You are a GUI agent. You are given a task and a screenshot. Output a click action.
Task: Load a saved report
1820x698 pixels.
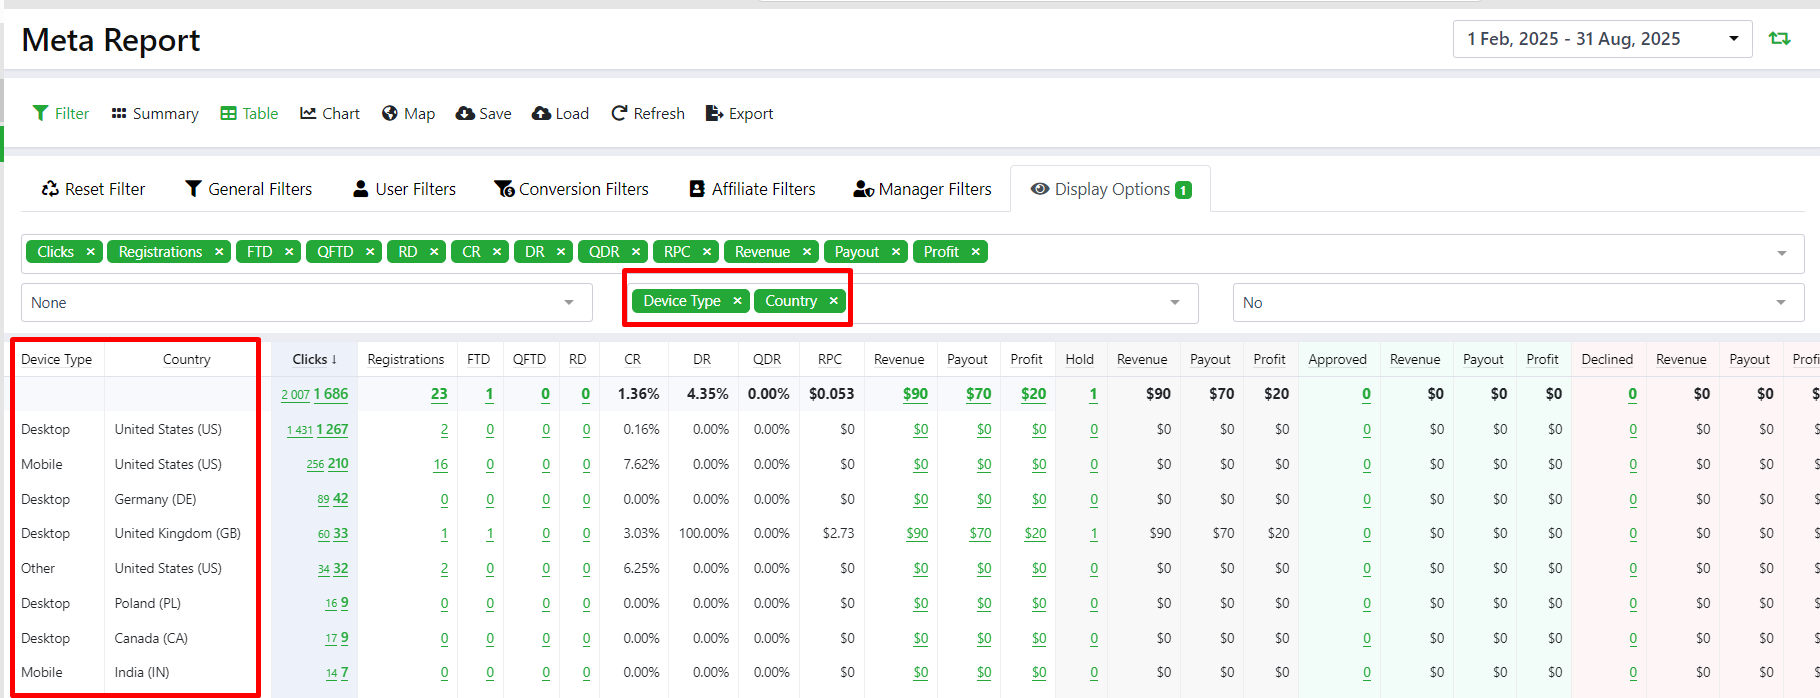(x=560, y=114)
